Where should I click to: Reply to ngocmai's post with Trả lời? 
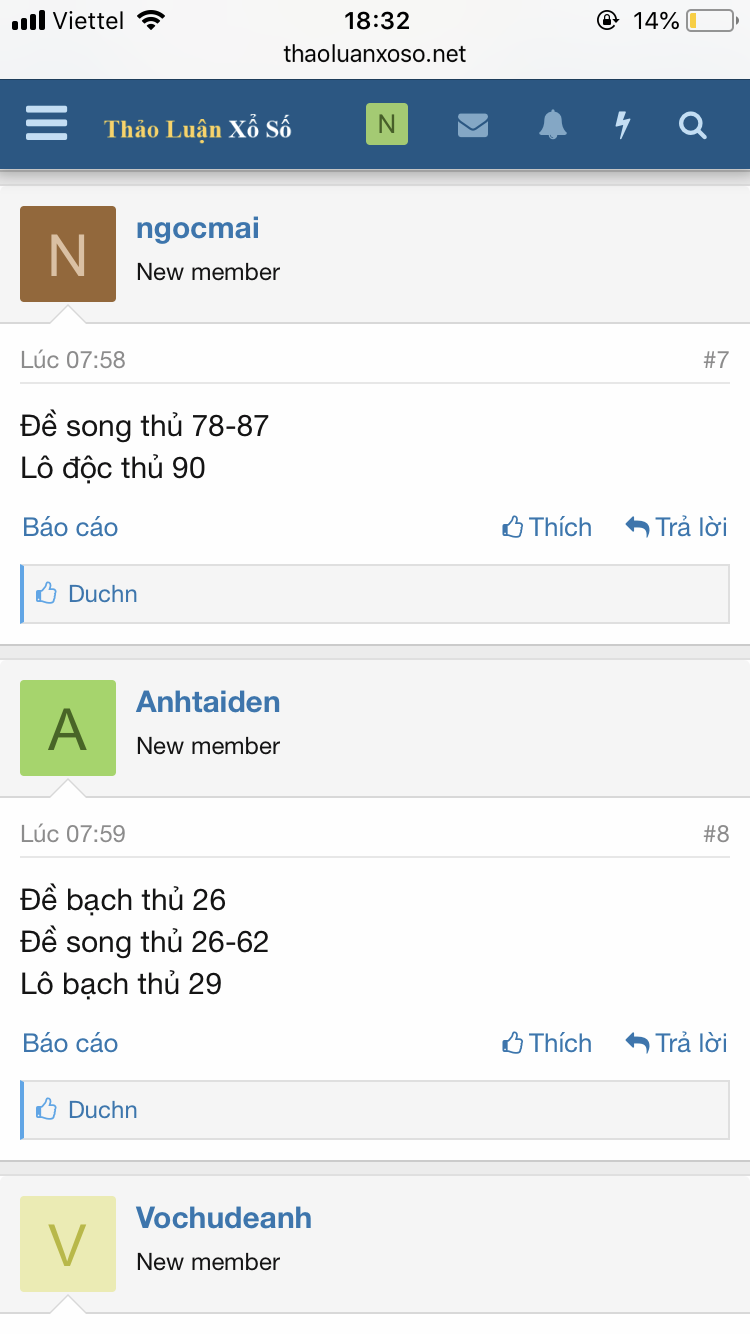[677, 527]
